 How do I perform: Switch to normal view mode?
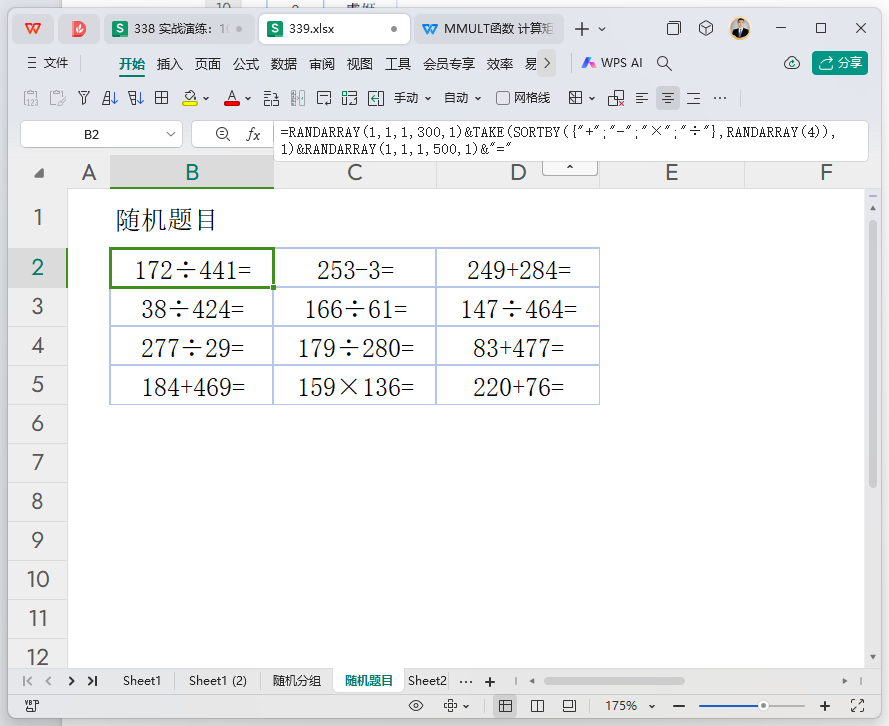[505, 706]
